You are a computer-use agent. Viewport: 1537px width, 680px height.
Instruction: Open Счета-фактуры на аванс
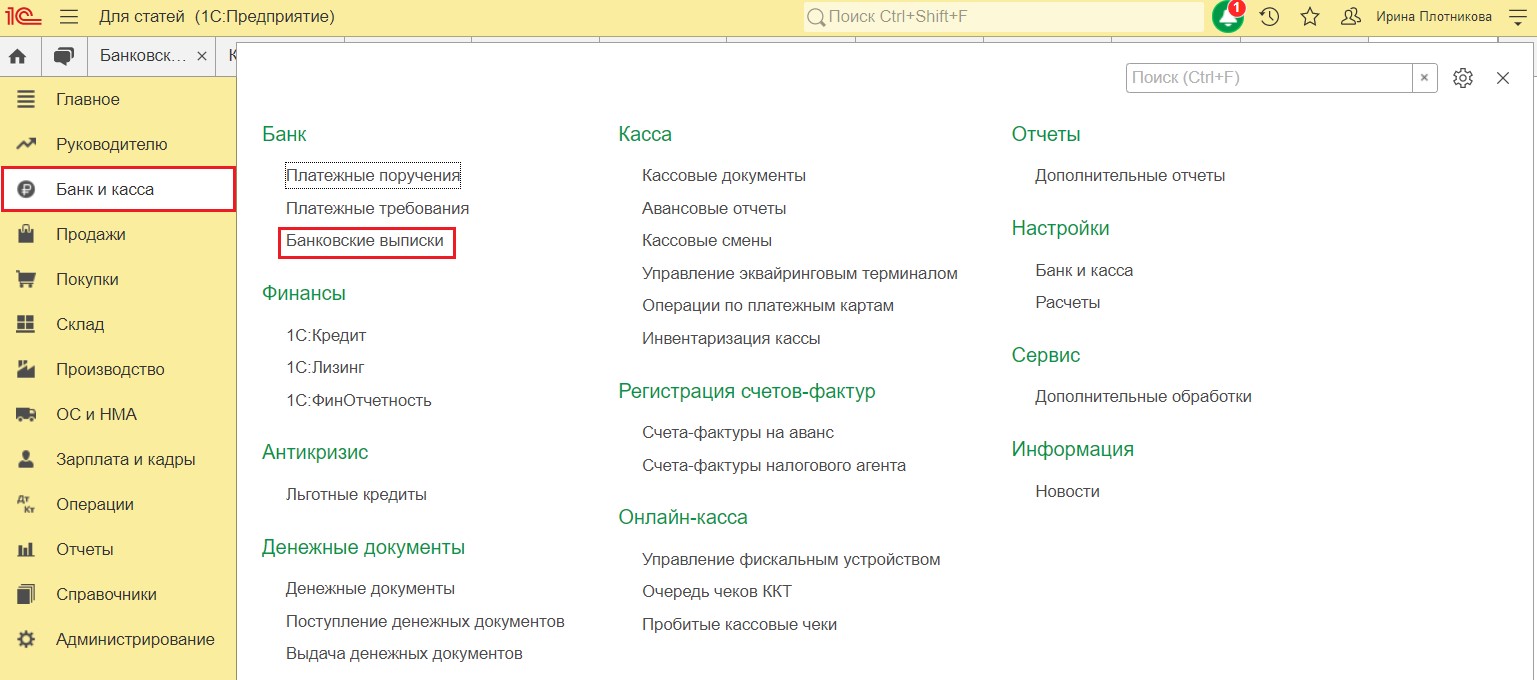738,432
